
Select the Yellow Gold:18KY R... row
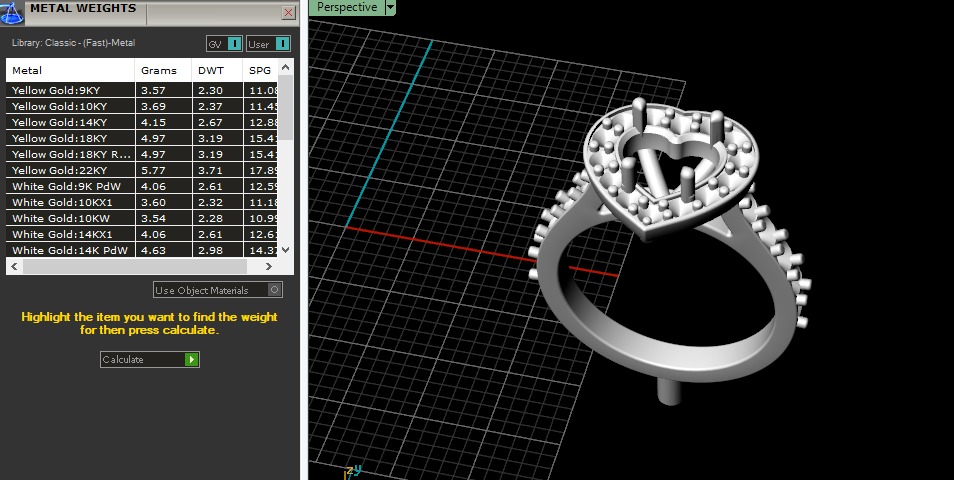(142, 154)
